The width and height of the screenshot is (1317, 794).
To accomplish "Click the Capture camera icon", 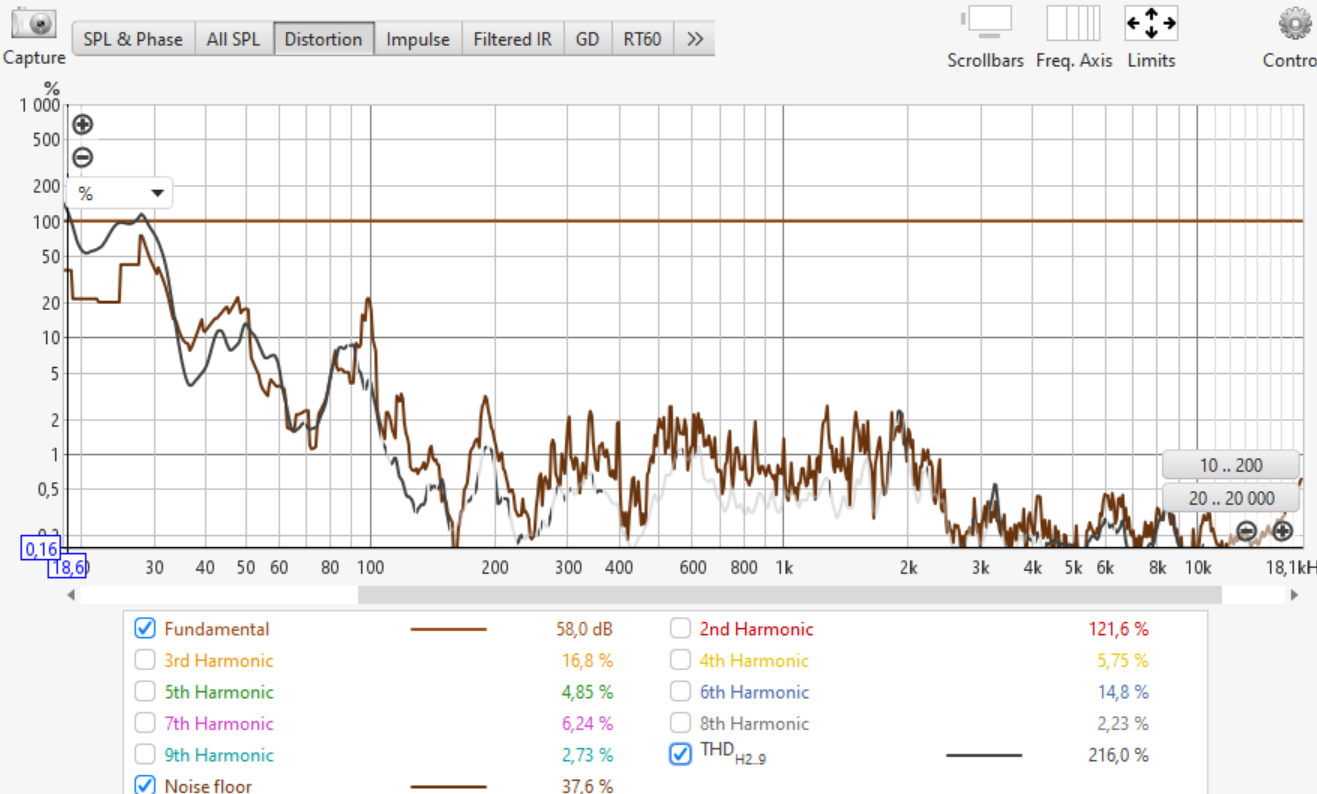I will point(34,23).
